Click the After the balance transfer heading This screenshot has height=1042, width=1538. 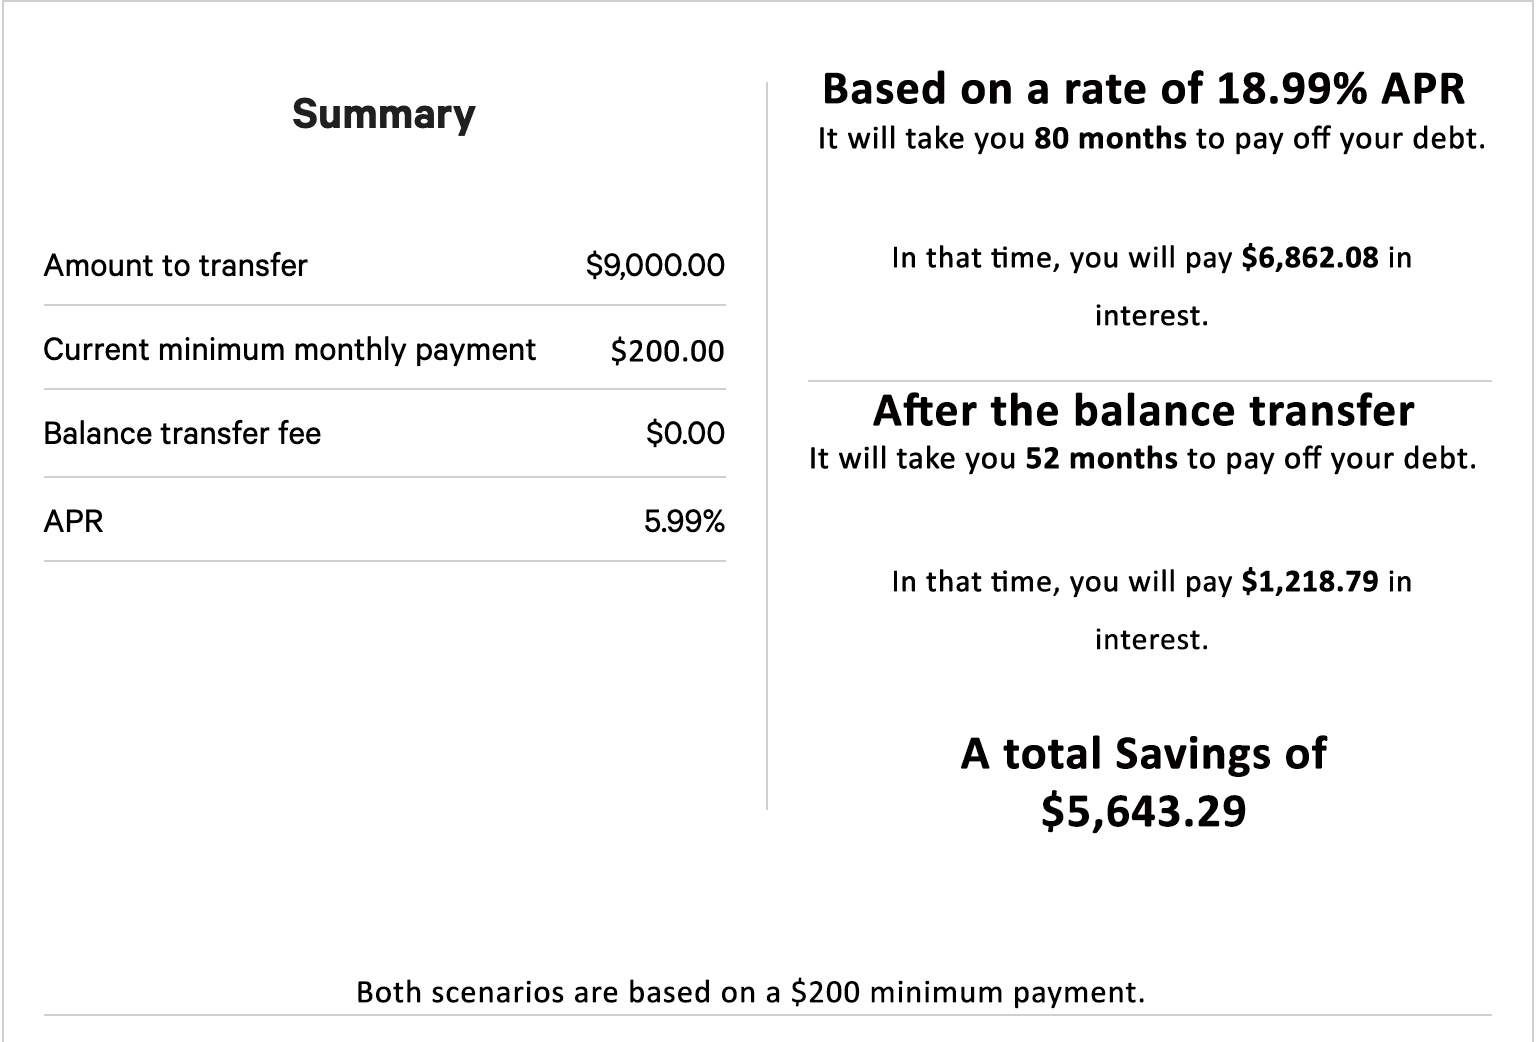(1143, 410)
